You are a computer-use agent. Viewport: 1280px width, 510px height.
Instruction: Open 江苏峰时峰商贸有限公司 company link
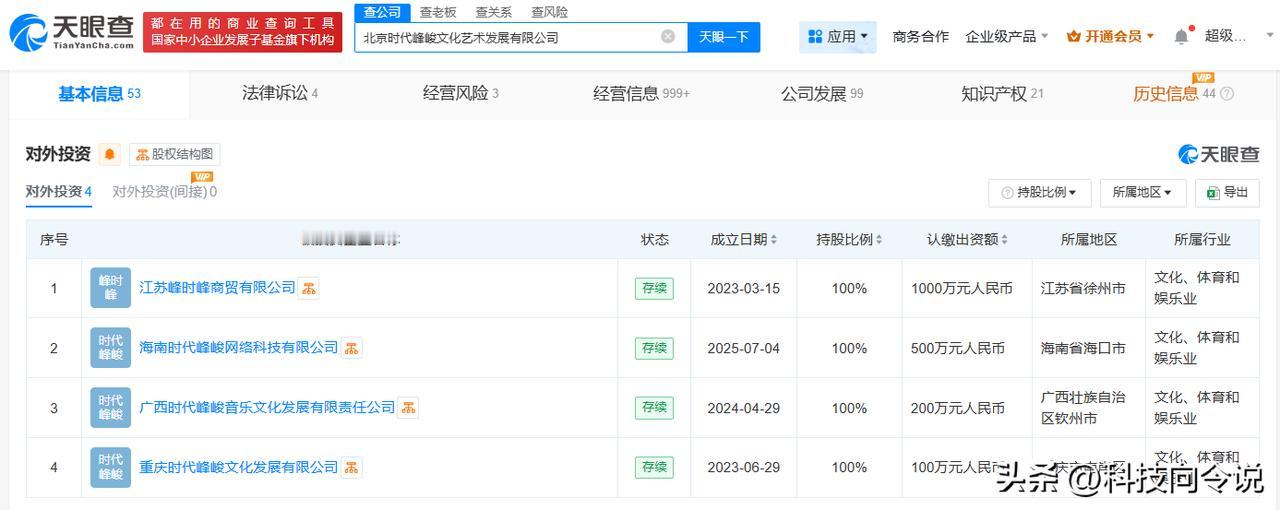pos(217,288)
